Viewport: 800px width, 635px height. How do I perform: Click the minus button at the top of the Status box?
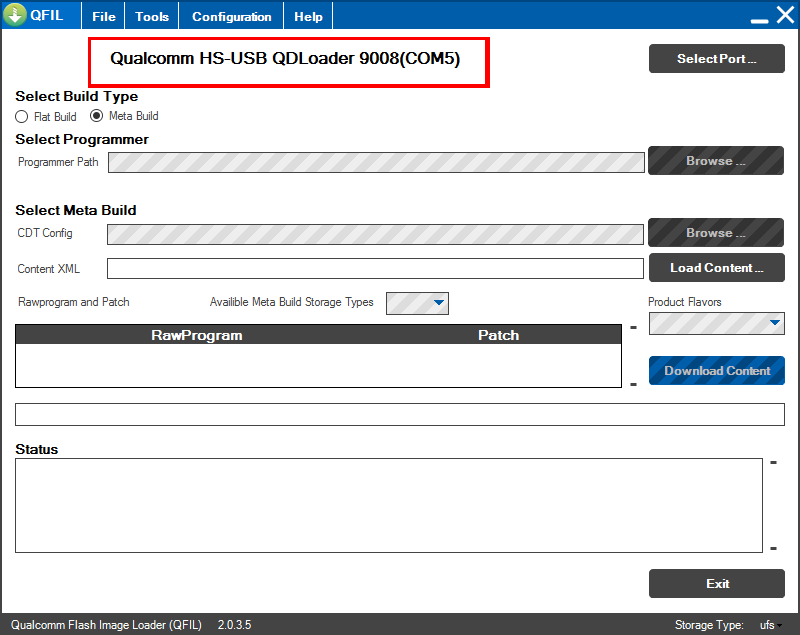773,463
